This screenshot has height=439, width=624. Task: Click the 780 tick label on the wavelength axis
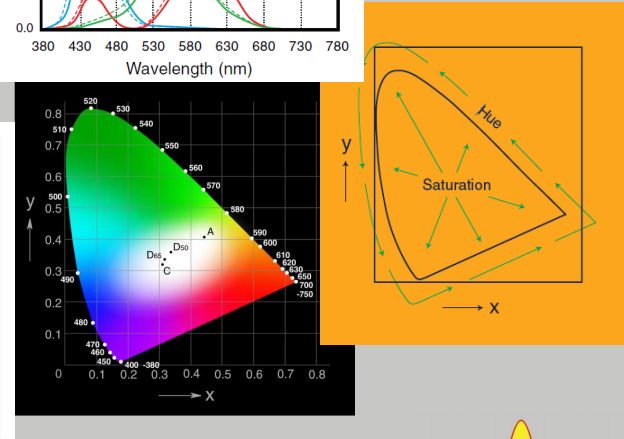tap(337, 47)
